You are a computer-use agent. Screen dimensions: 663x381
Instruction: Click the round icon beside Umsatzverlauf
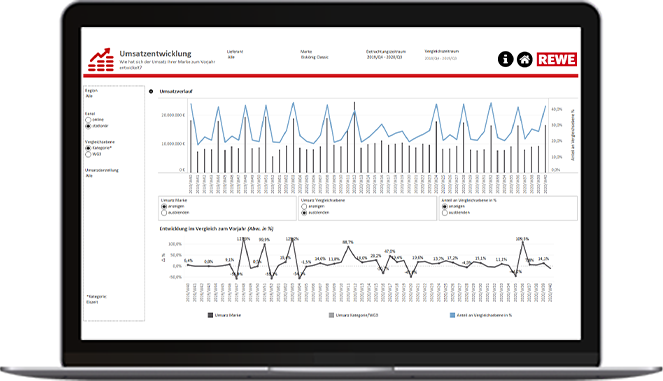[151, 91]
